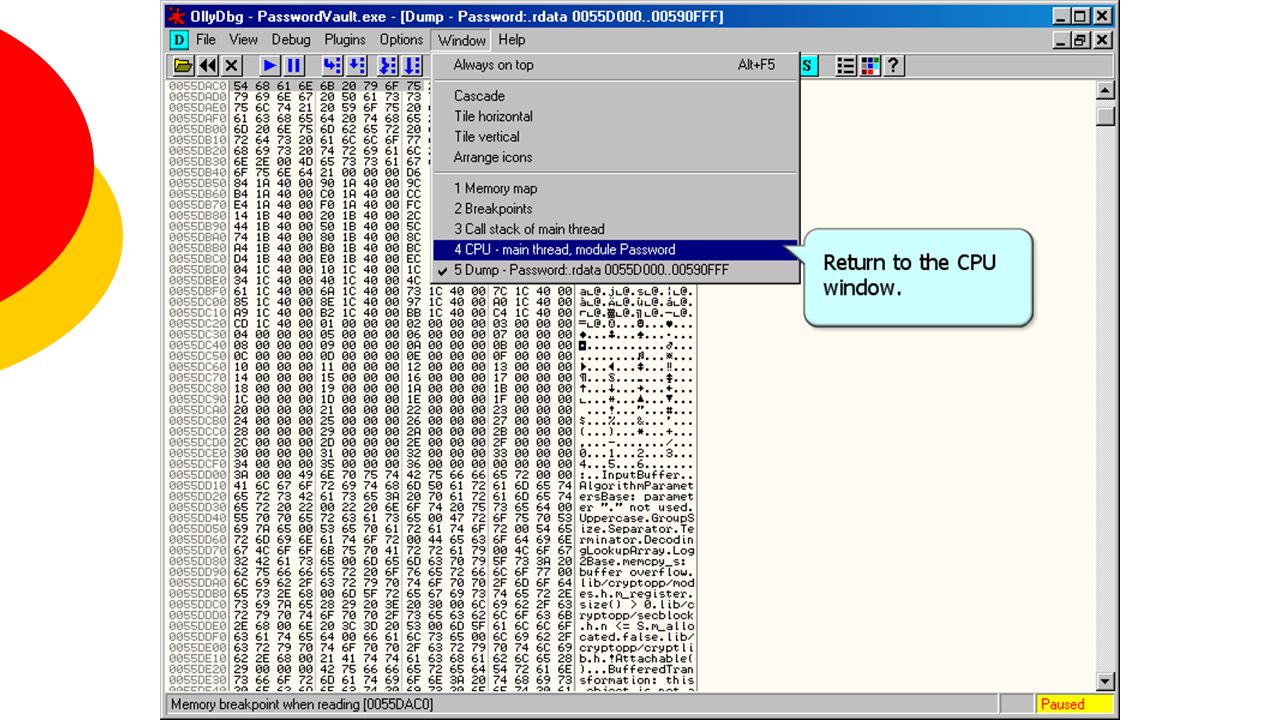The width and height of the screenshot is (1280, 720).
Task: Click address 0055DD00 in dump
Action: [x=199, y=474]
